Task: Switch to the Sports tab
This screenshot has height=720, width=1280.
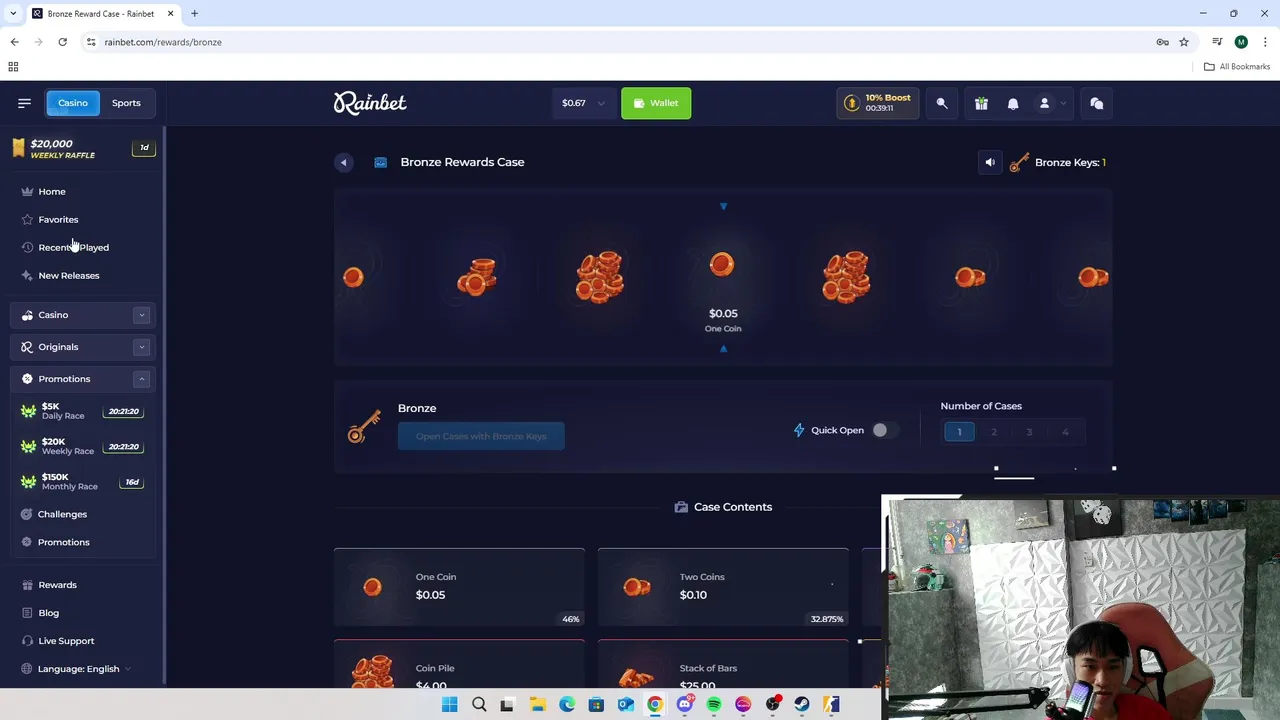Action: click(x=126, y=103)
